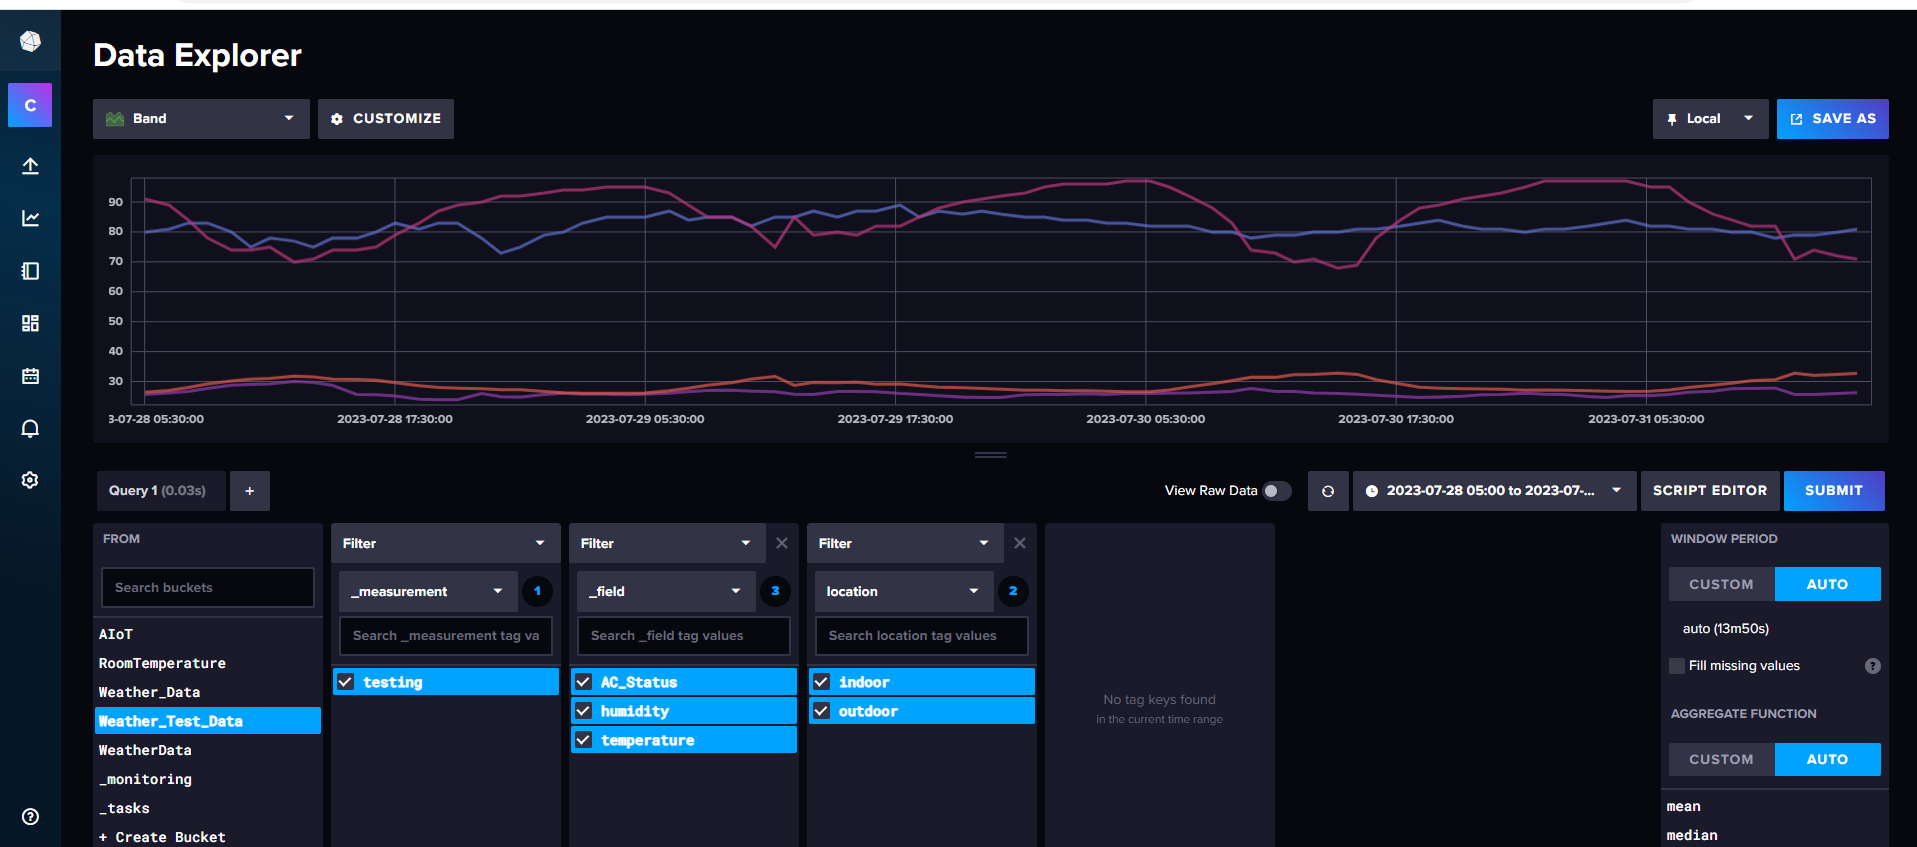Screen dimensions: 1917x847
Task: Open the SCRIPT EDITOR
Action: click(1709, 491)
